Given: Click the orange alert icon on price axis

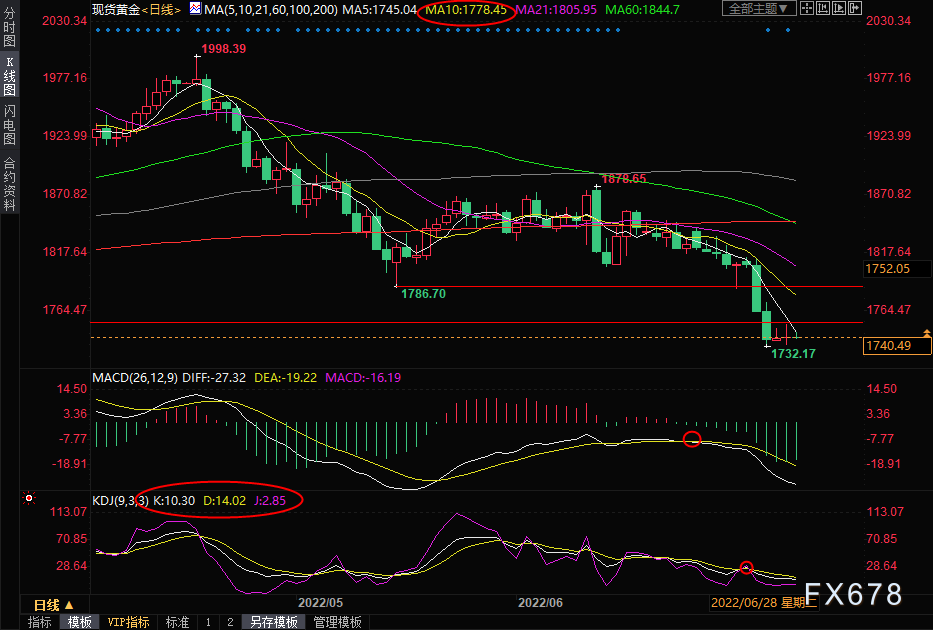Looking at the screenshot, I should [x=926, y=334].
